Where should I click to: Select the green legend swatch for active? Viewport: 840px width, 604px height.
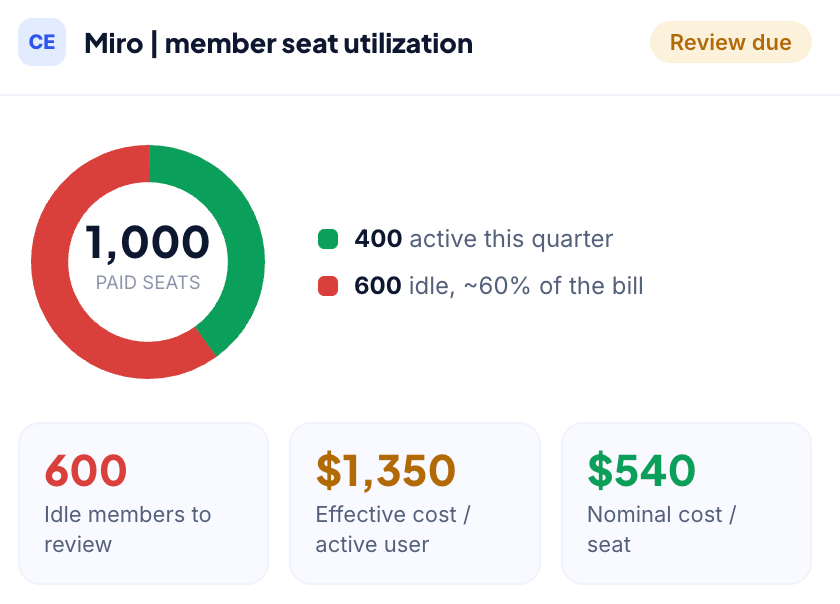coord(328,239)
